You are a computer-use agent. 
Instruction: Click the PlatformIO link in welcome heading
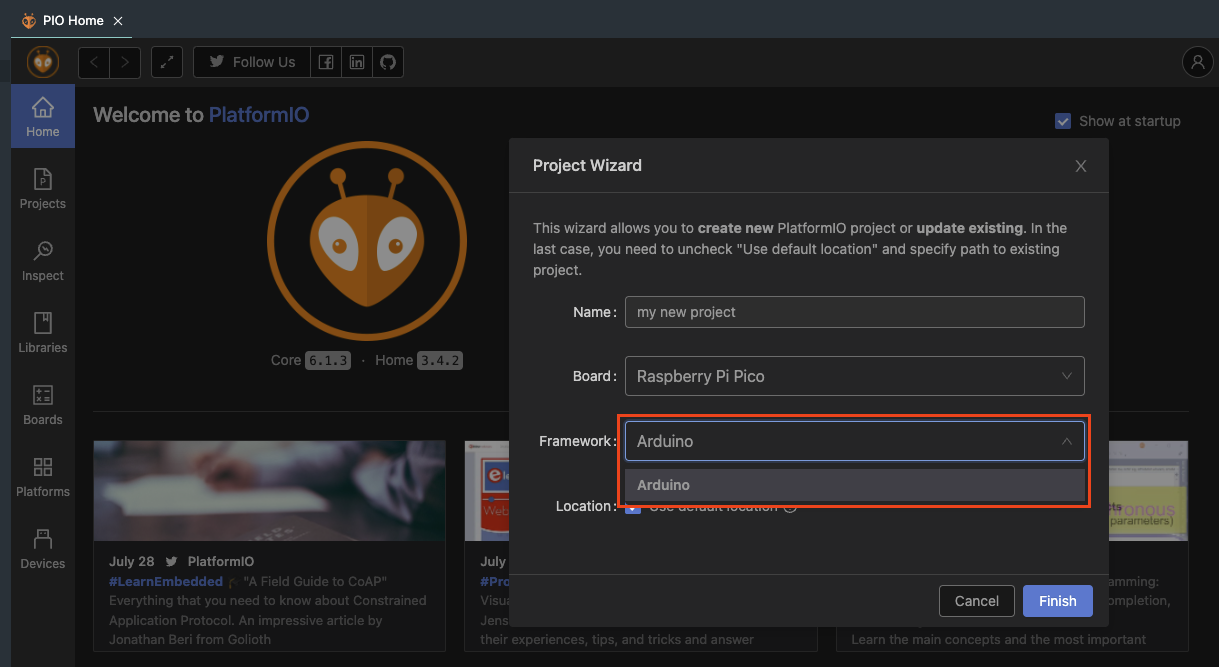point(259,115)
